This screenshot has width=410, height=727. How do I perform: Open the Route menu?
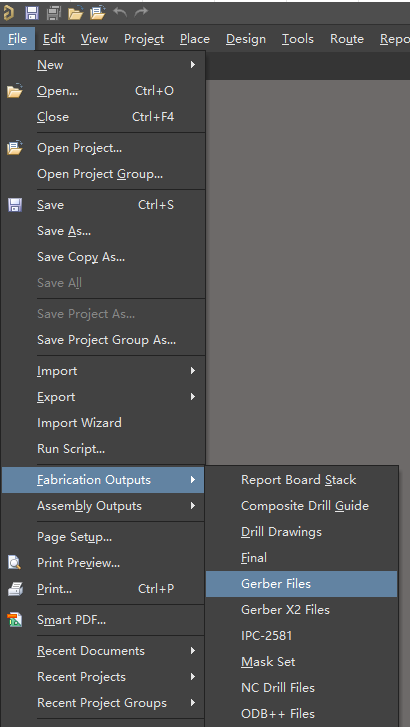coord(347,39)
